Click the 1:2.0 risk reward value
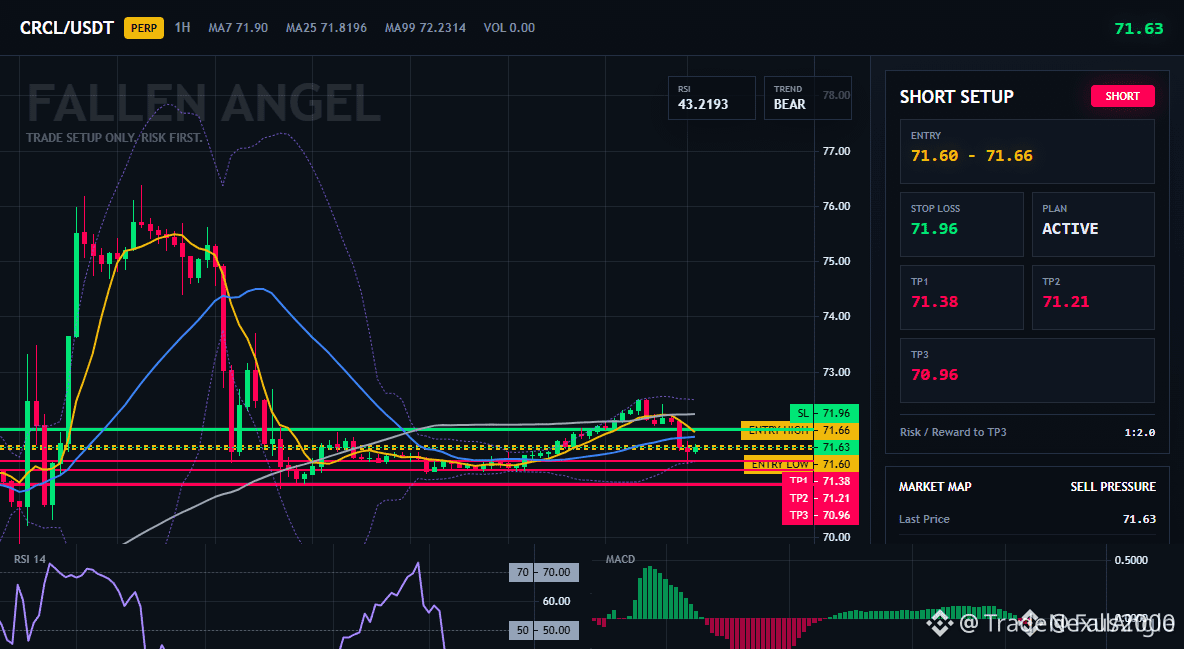Screen dimensions: 1184x649 point(1139,433)
